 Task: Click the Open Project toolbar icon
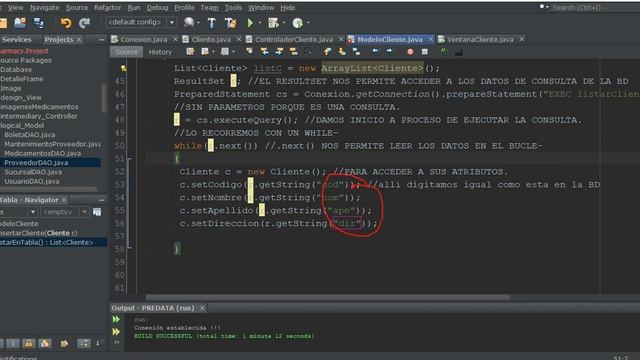20,23
